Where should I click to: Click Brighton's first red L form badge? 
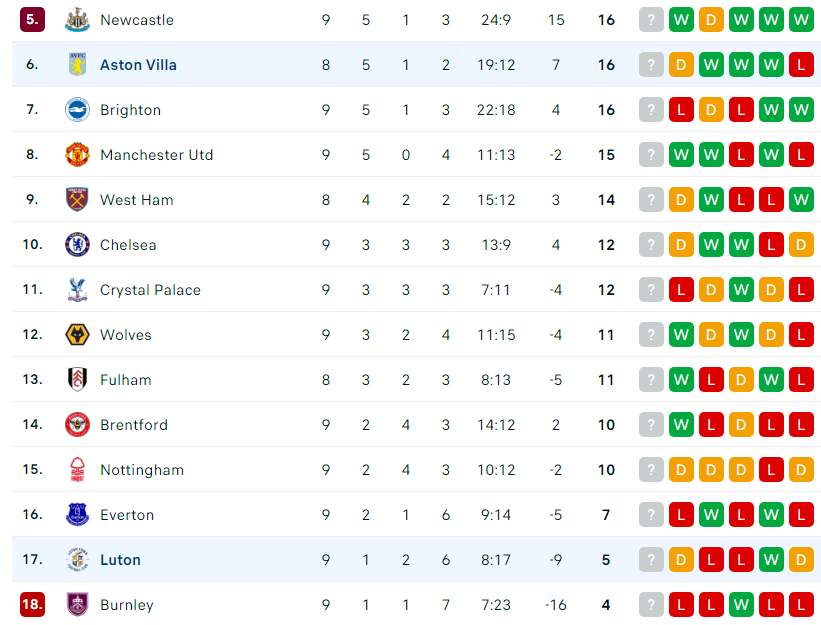pyautogui.click(x=681, y=110)
